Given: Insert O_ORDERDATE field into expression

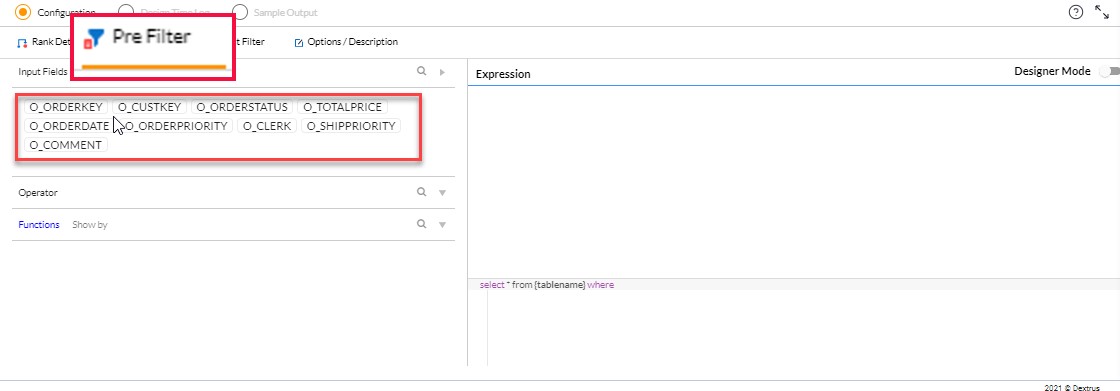Looking at the screenshot, I should click(69, 126).
